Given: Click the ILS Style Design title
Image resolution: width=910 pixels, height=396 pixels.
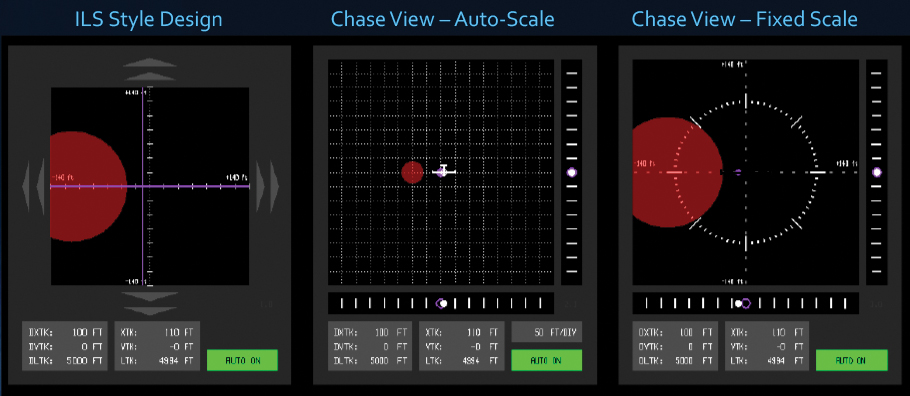Looking at the screenshot, I should pyautogui.click(x=149, y=19).
